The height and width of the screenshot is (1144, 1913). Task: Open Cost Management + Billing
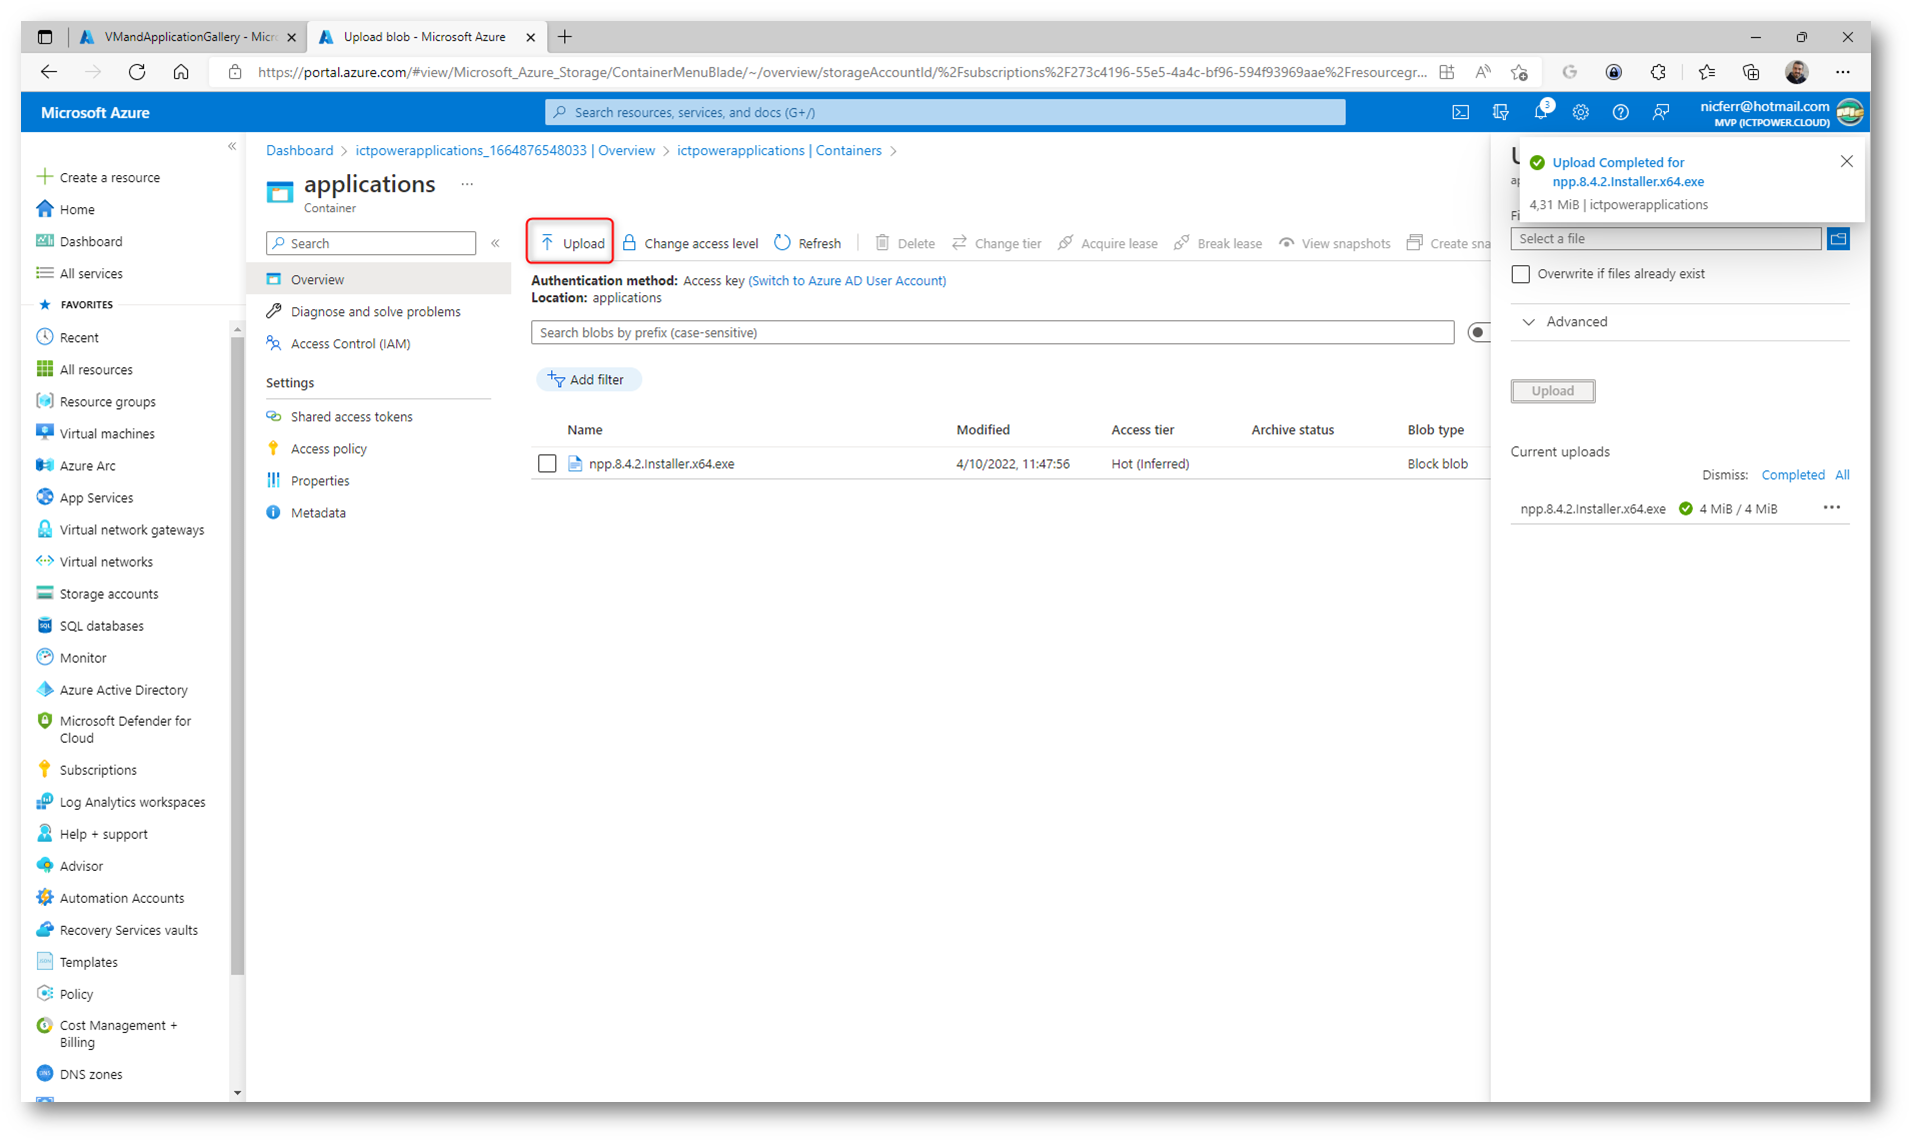[x=118, y=1034]
